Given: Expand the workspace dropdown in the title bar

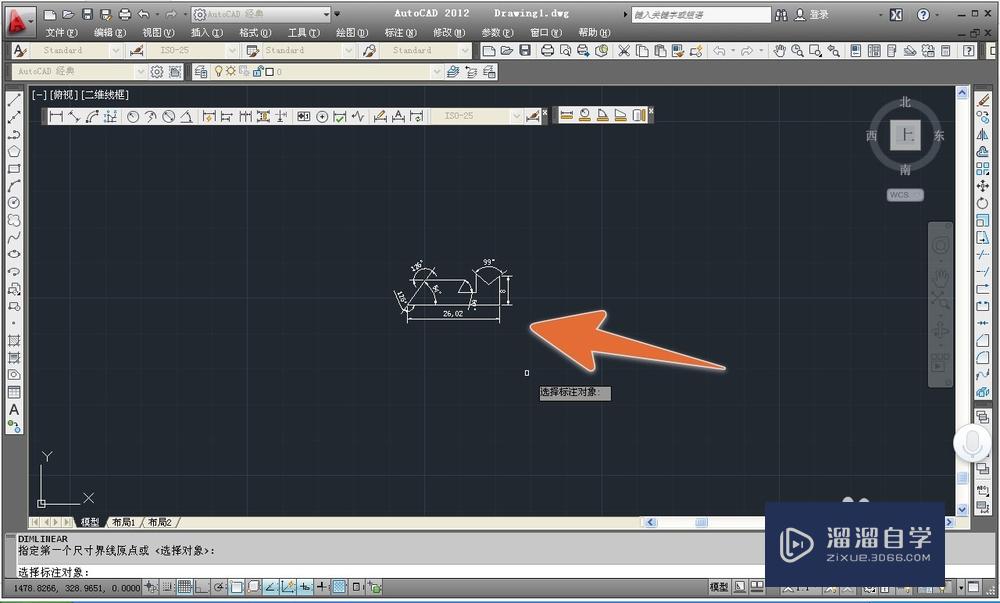Looking at the screenshot, I should 327,14.
